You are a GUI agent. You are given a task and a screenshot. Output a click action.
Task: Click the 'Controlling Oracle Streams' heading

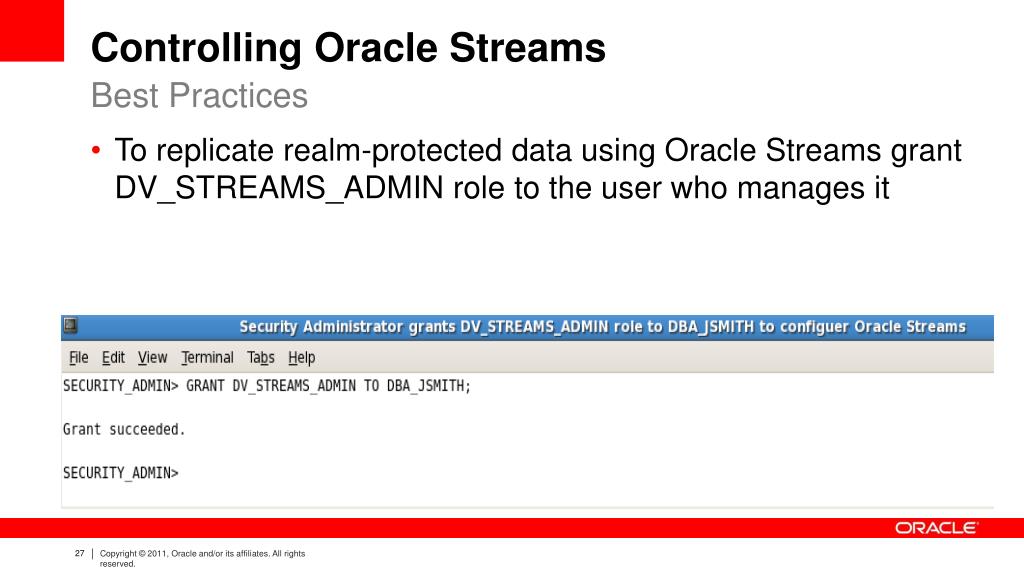coord(348,48)
